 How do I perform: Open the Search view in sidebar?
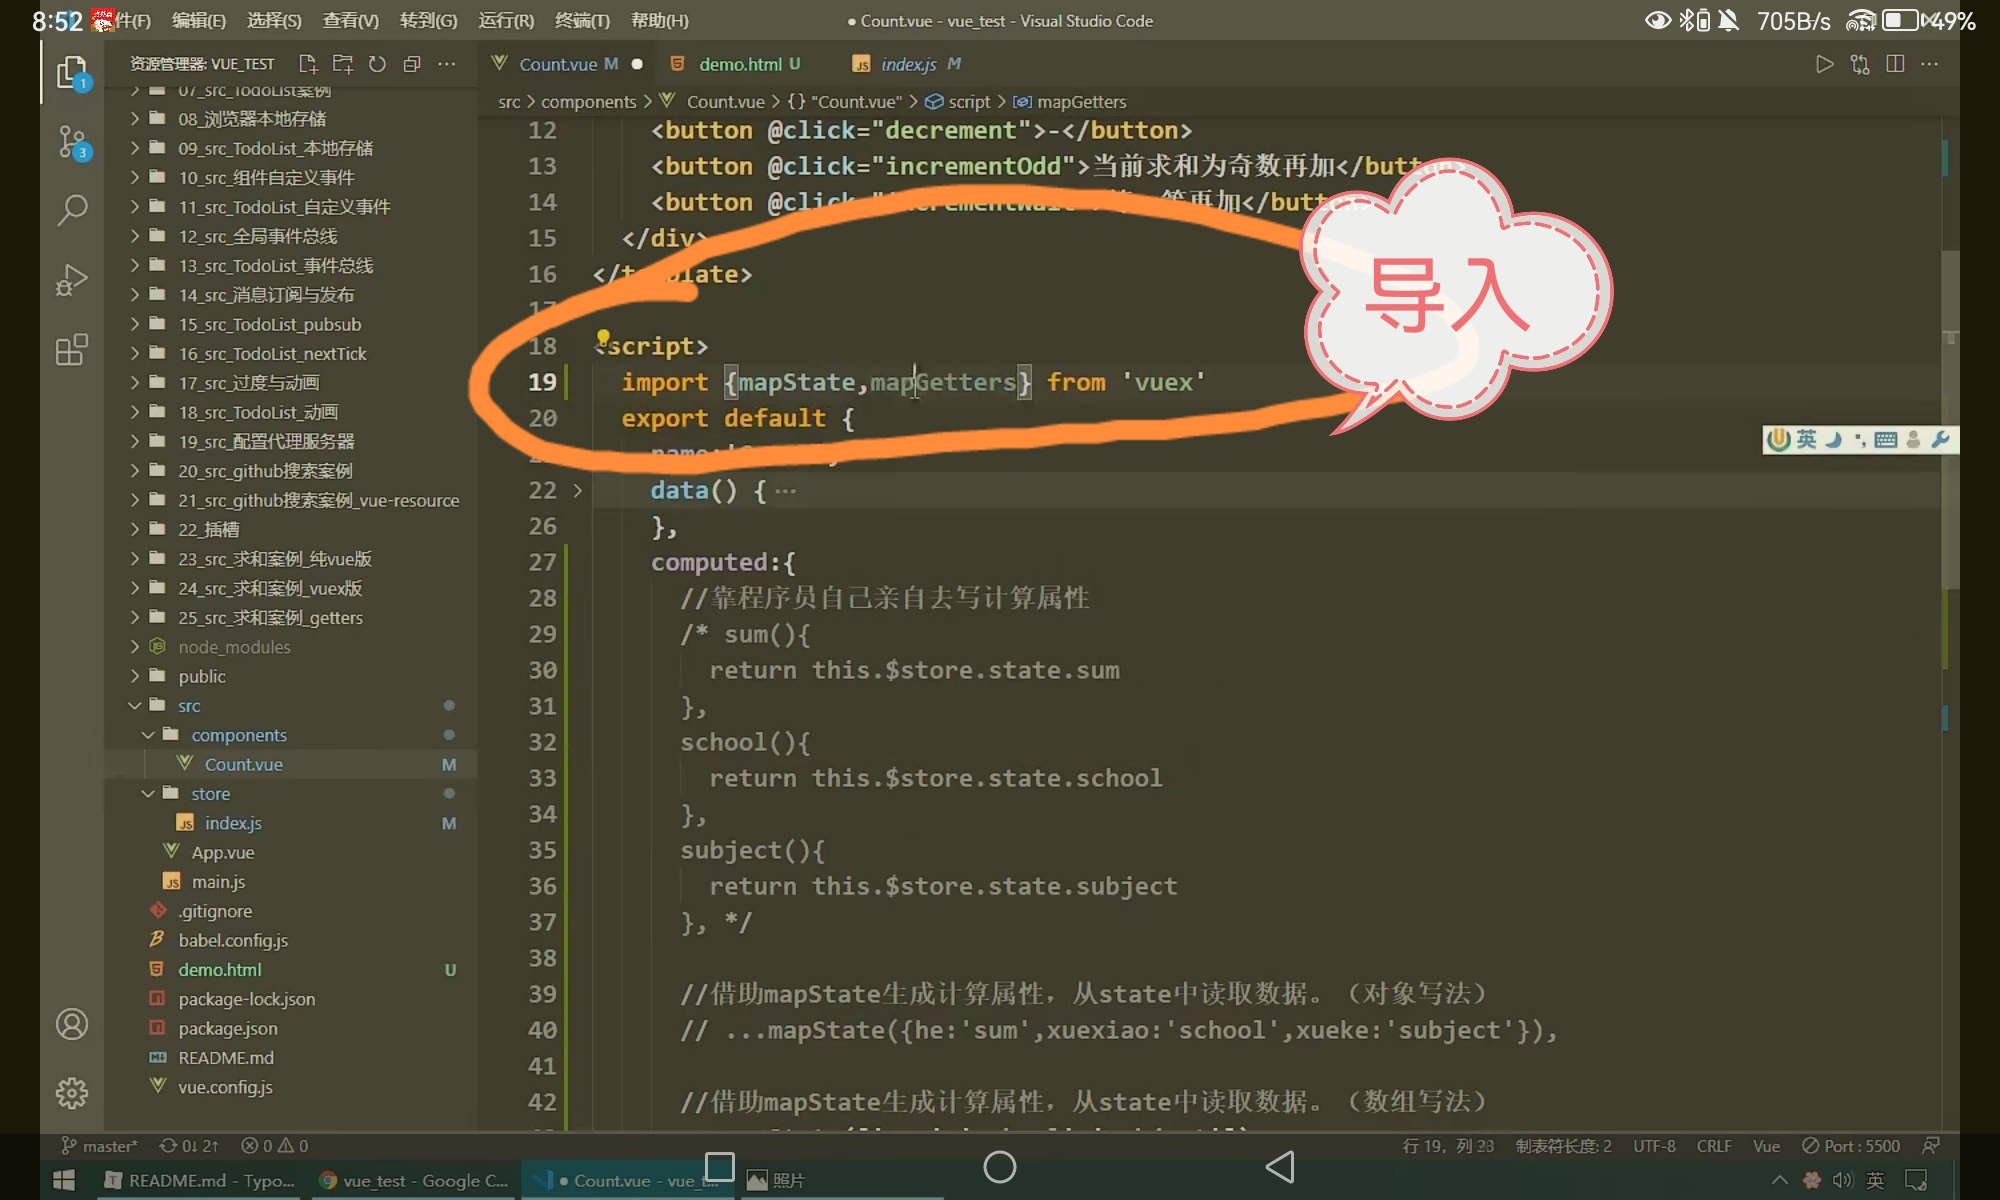tap(72, 210)
